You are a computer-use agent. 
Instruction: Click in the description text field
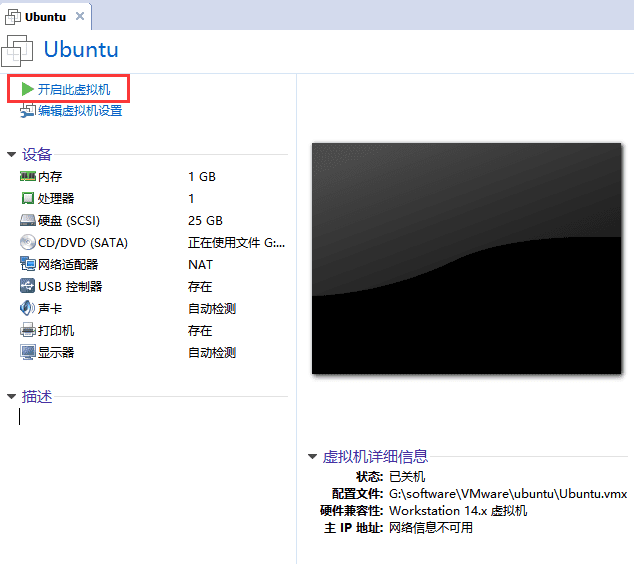(x=154, y=417)
